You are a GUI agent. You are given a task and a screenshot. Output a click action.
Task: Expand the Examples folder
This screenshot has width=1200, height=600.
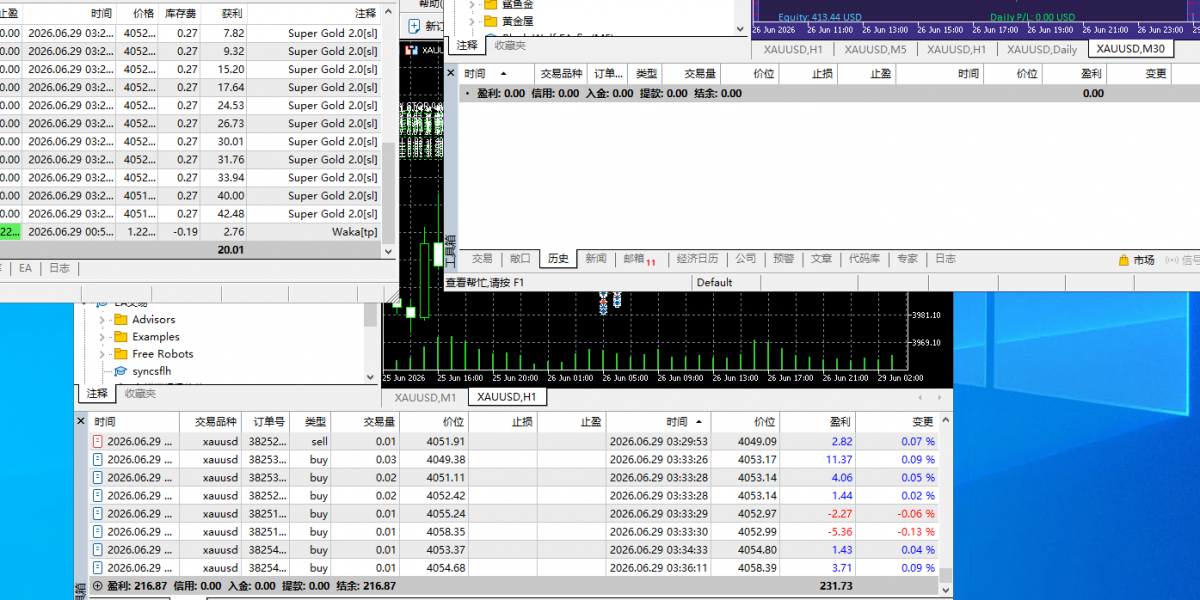click(x=101, y=336)
